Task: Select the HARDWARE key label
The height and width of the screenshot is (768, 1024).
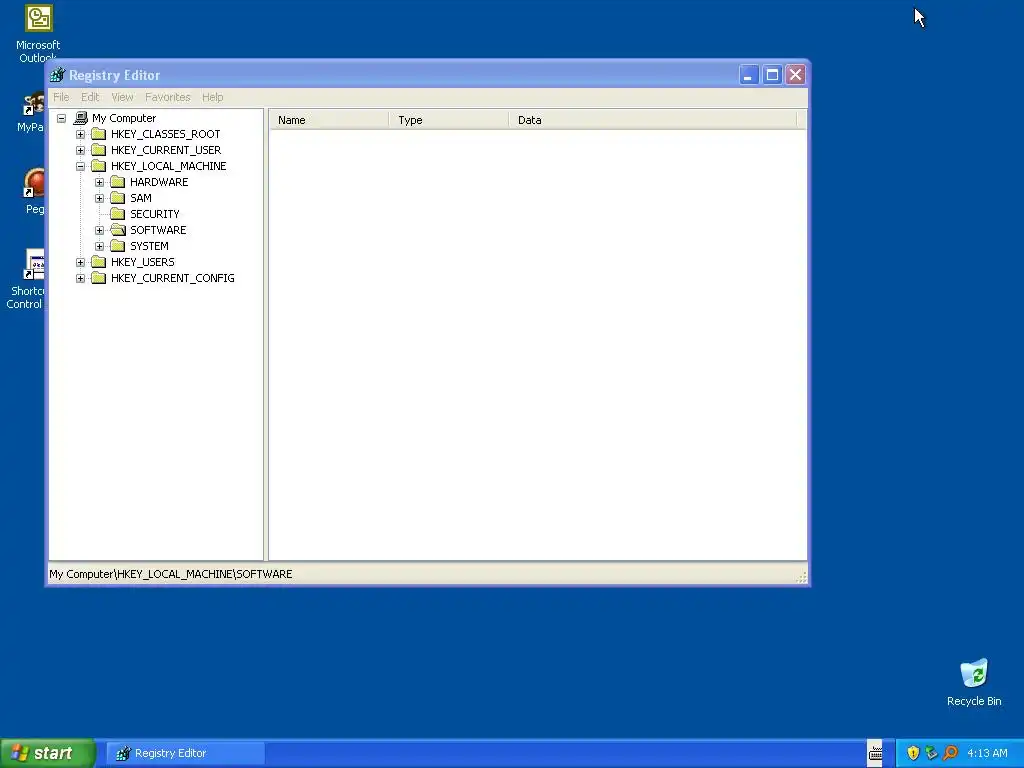Action: [x=159, y=182]
